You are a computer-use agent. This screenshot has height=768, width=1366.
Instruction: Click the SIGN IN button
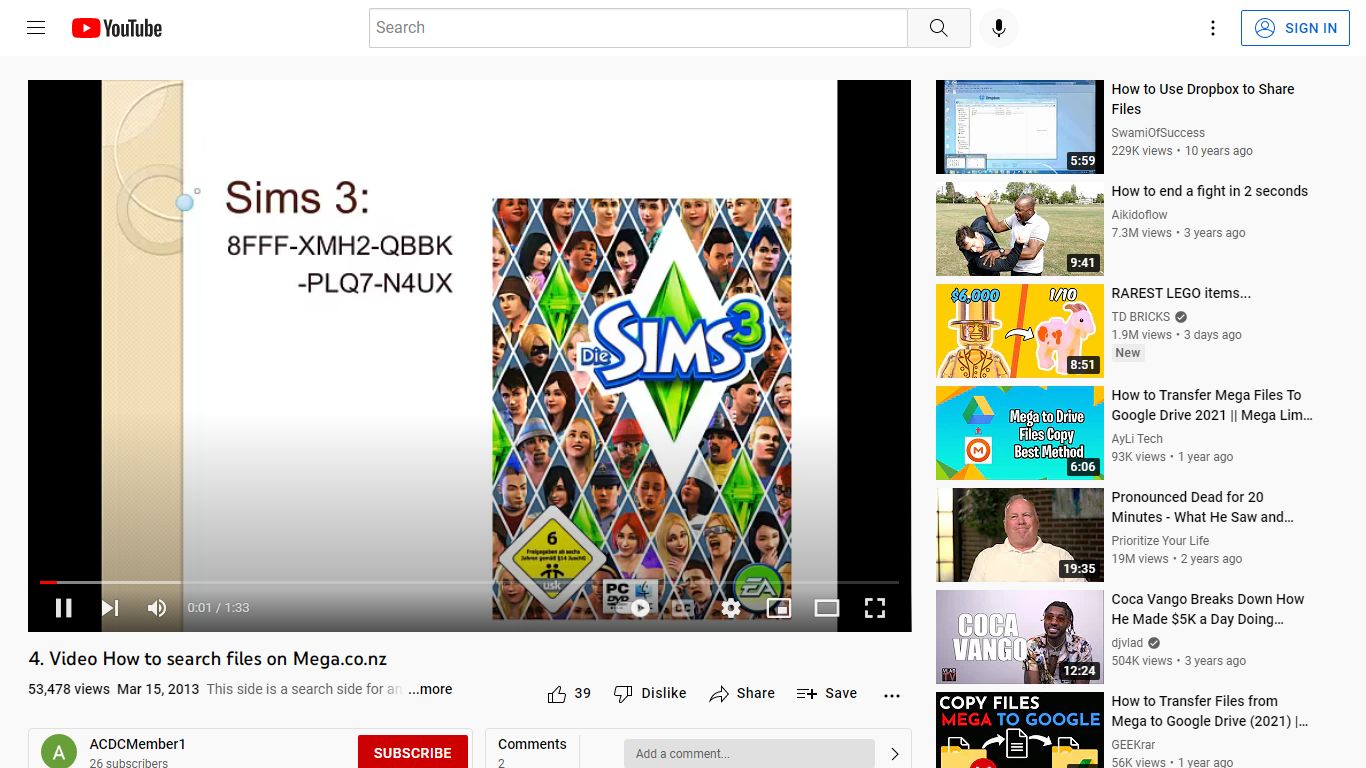[1295, 28]
